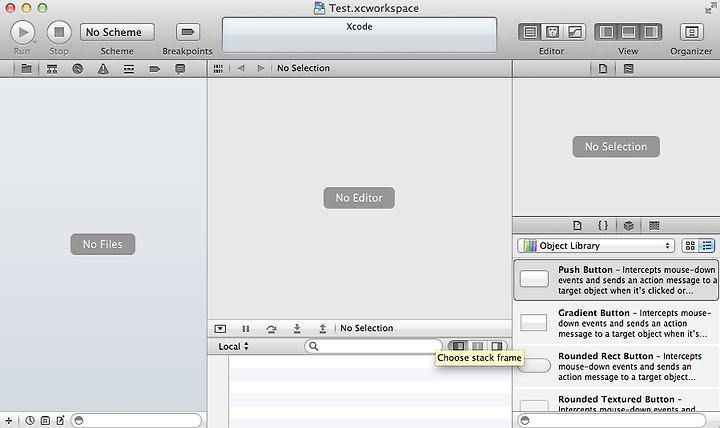The width and height of the screenshot is (720, 428).
Task: Open the File Template library
Action: [x=577, y=225]
